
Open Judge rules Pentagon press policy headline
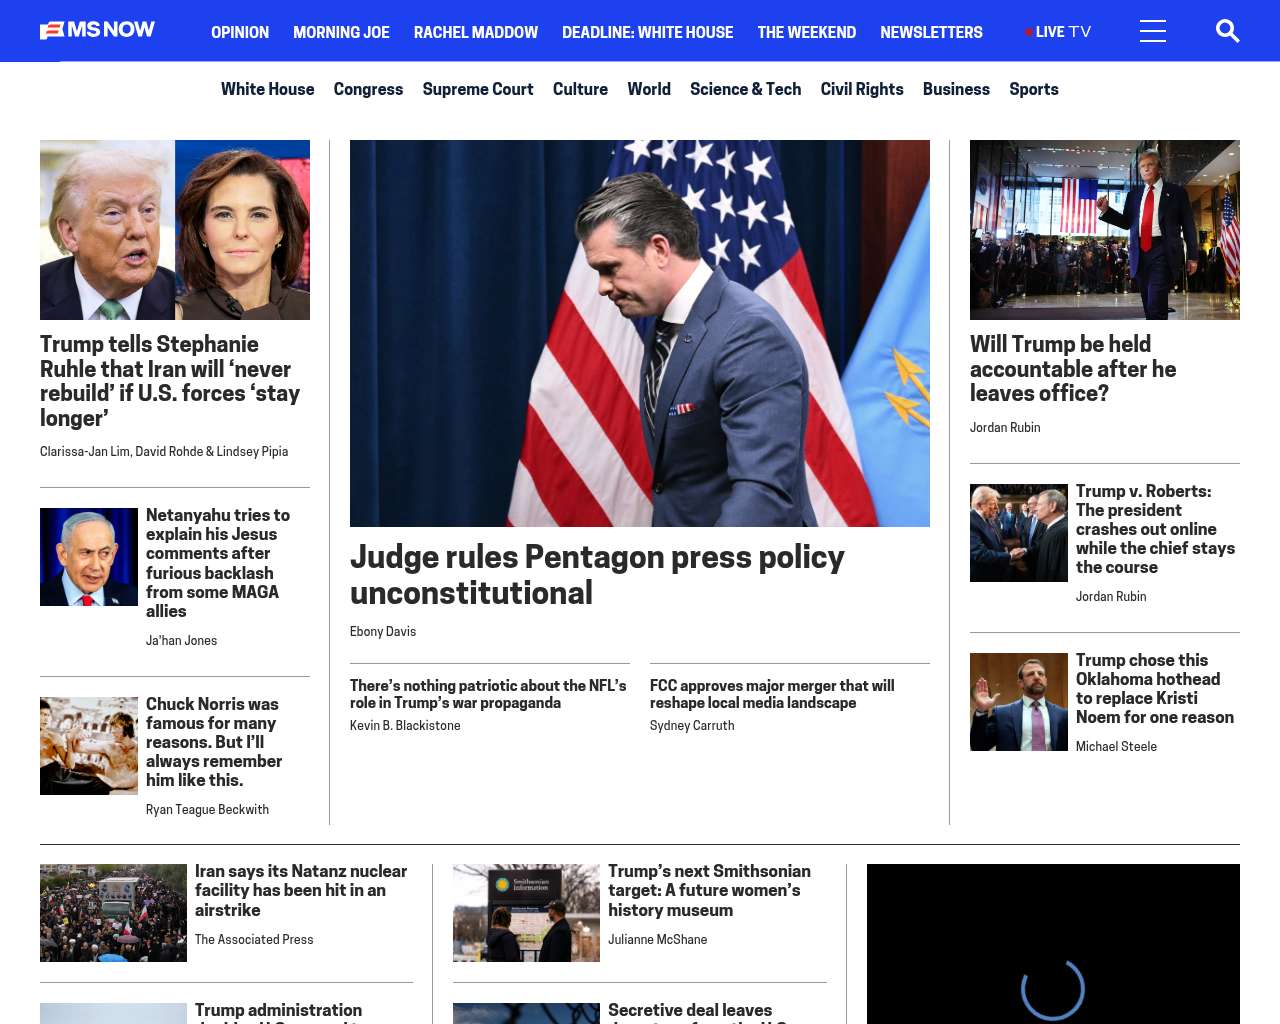[596, 574]
